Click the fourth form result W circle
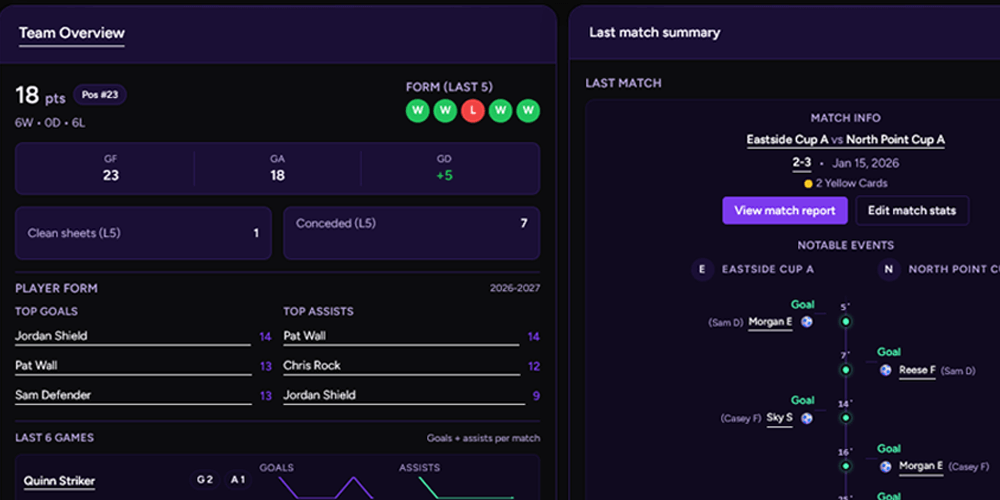Image resolution: width=1000 pixels, height=500 pixels. [501, 110]
